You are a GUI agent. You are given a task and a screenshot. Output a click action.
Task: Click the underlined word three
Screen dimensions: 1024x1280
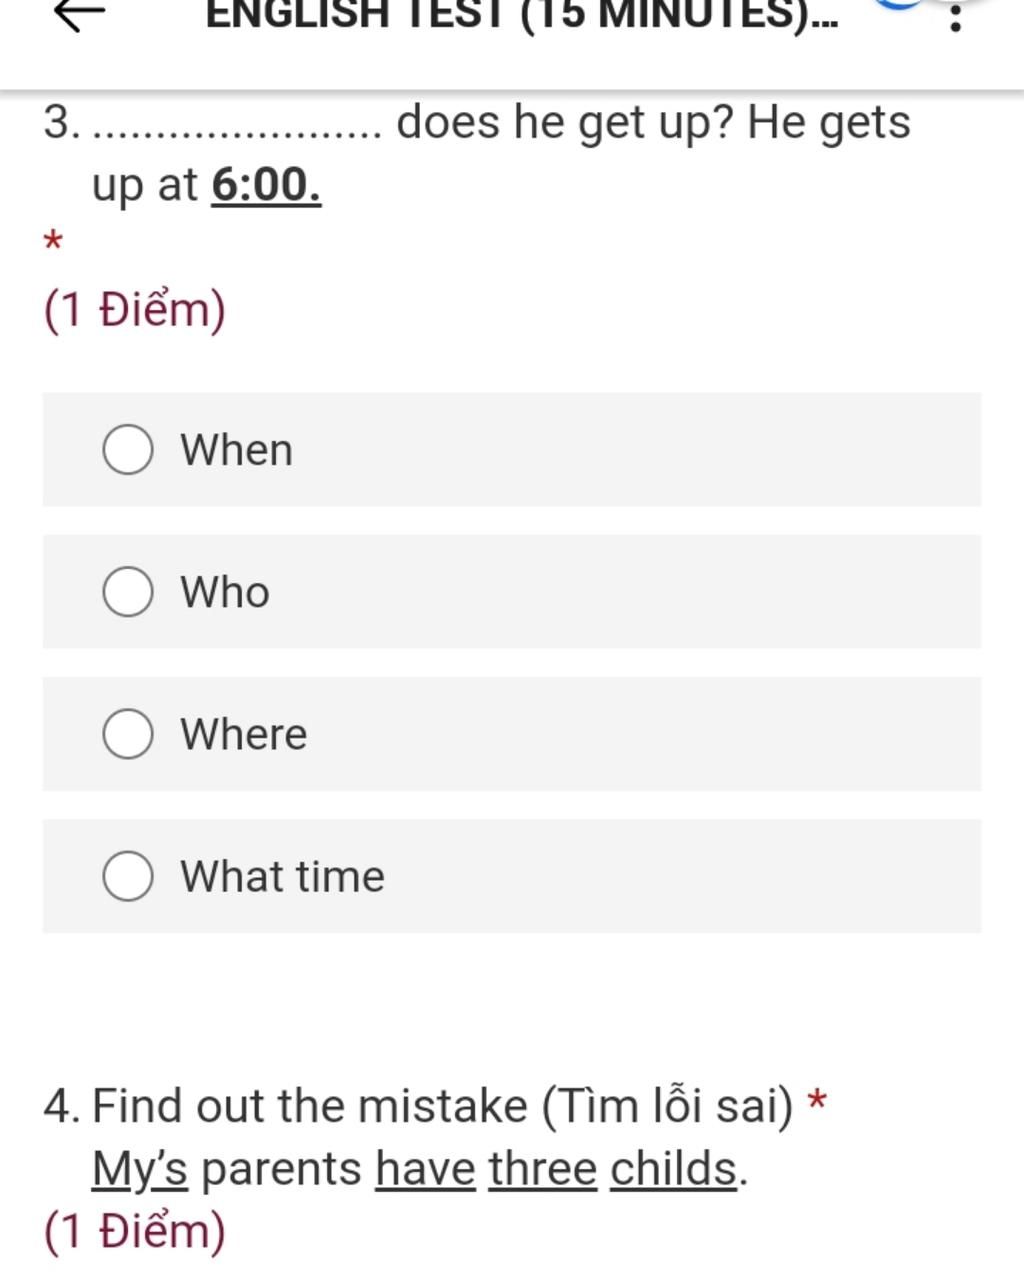pos(543,1169)
